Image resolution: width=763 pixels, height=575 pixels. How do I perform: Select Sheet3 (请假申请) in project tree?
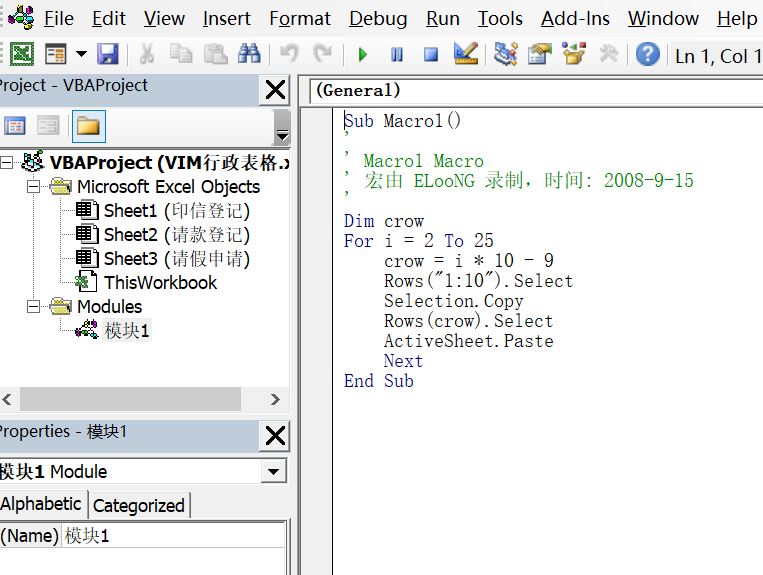[177, 258]
